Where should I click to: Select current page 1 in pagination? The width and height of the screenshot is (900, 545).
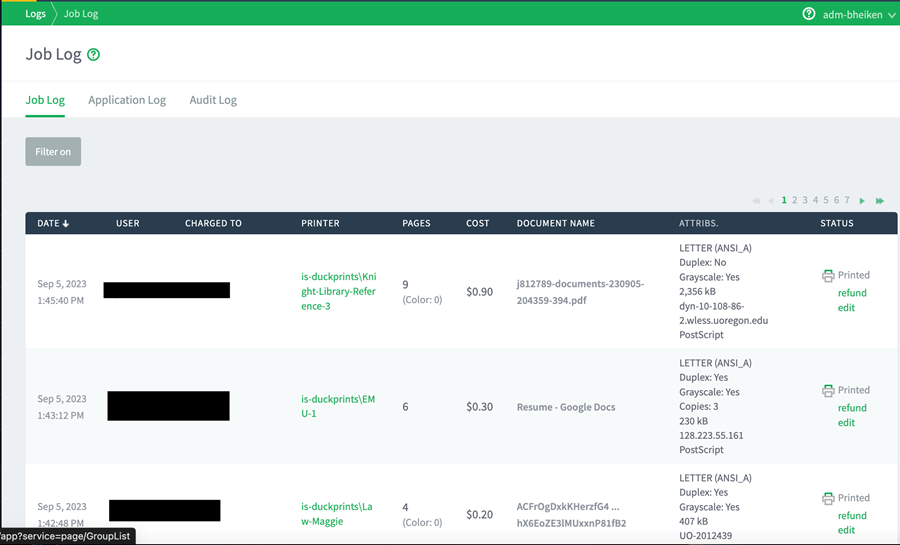[x=784, y=200]
